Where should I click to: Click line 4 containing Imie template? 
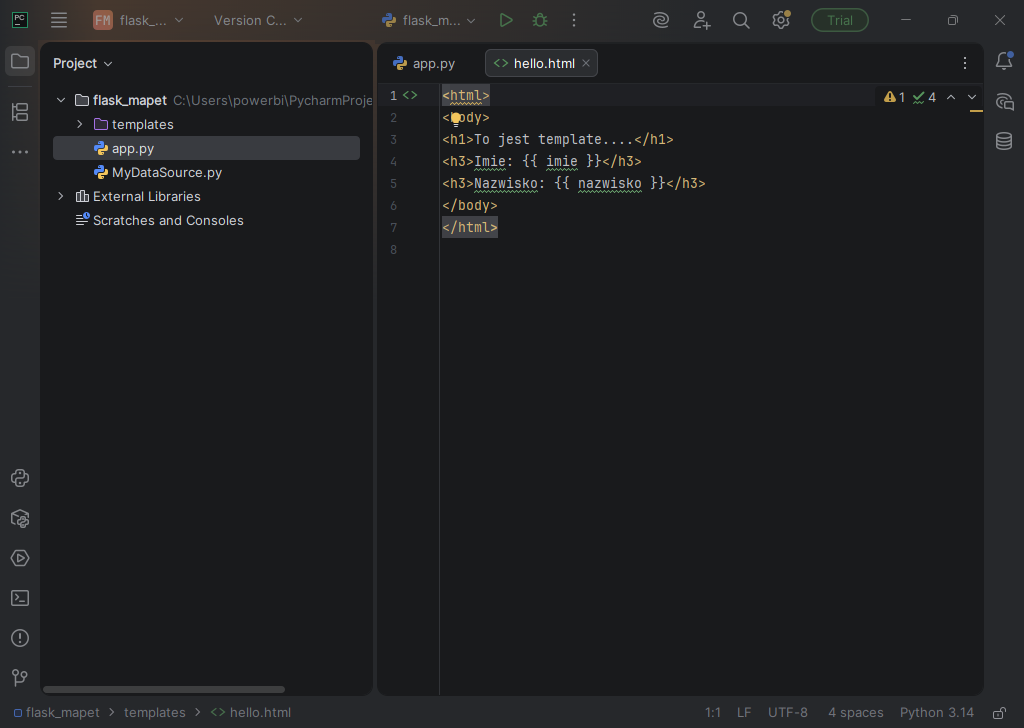tap(541, 161)
